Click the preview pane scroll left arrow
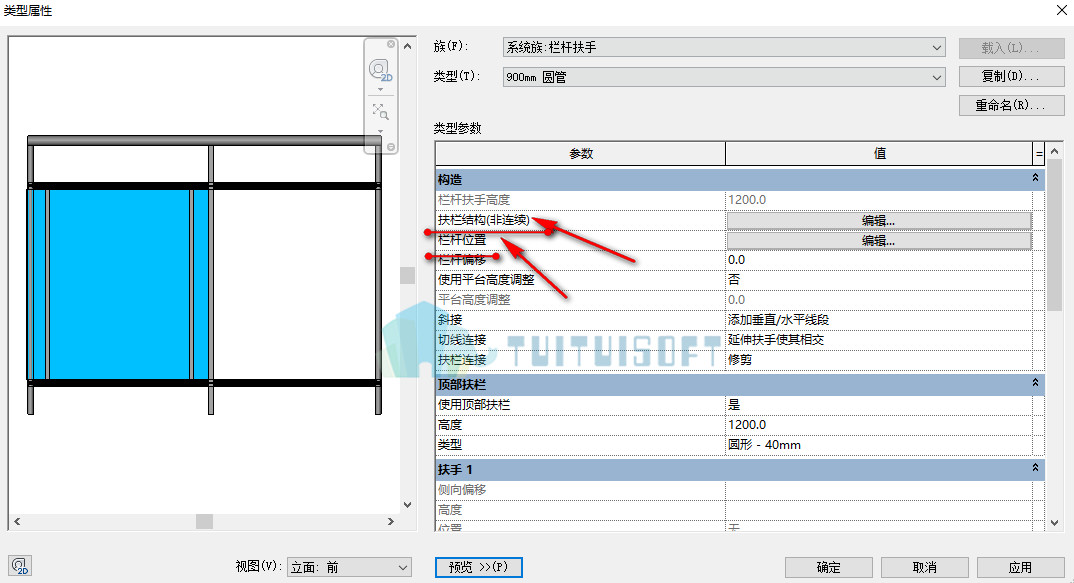The height and width of the screenshot is (583, 1074). coord(17,521)
